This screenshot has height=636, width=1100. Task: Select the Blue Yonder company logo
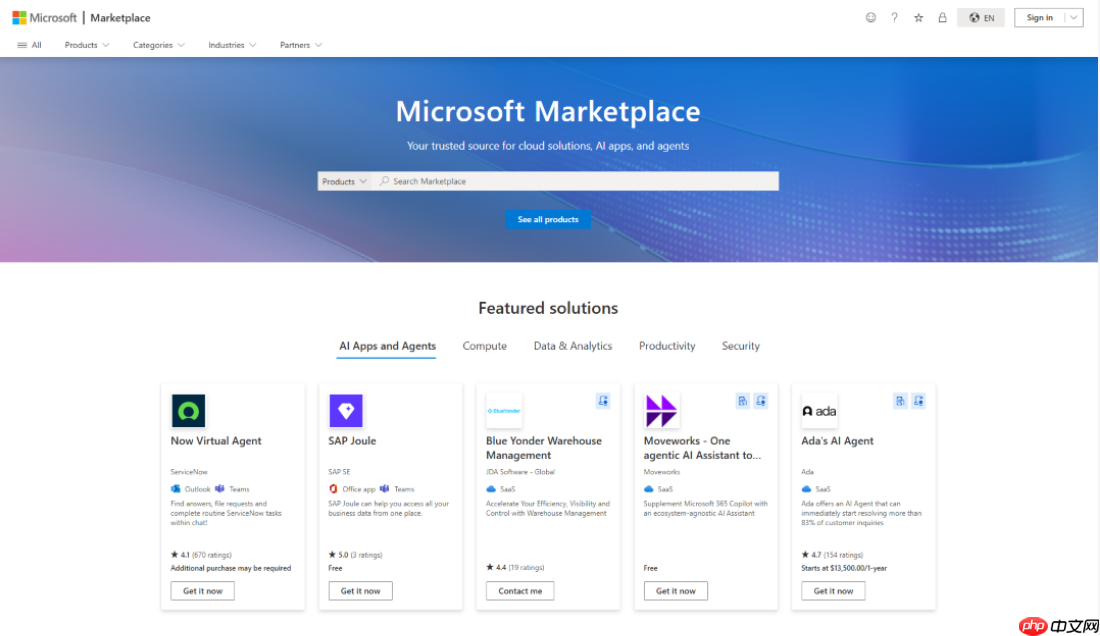point(503,410)
